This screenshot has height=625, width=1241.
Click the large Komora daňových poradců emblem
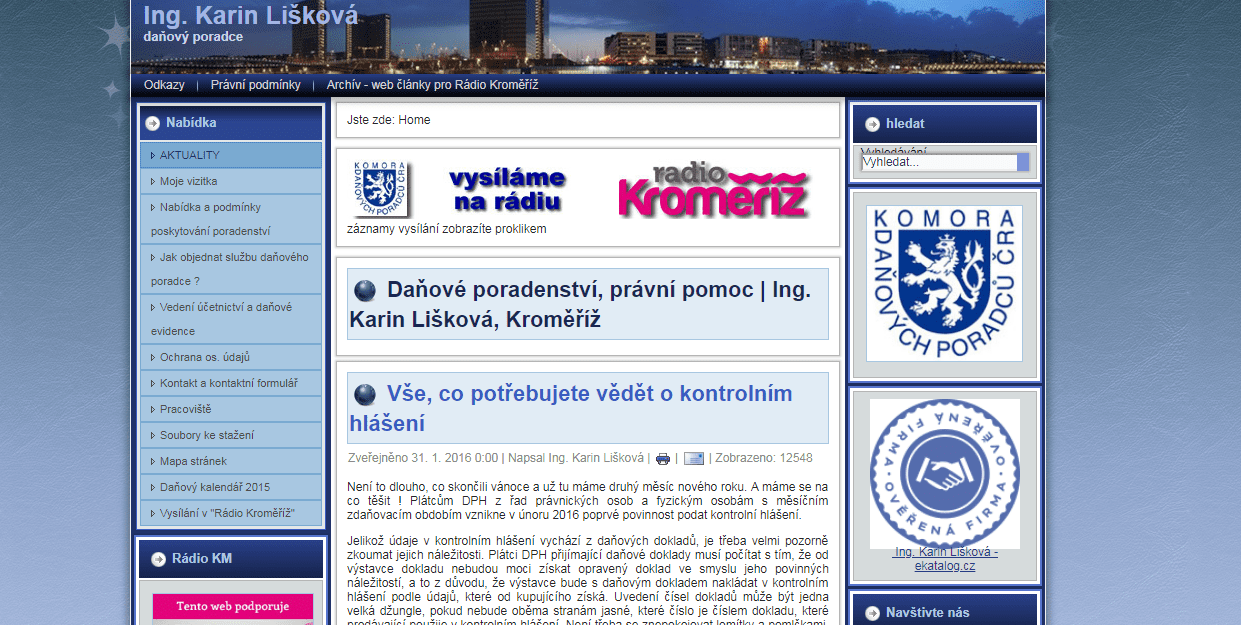point(944,283)
